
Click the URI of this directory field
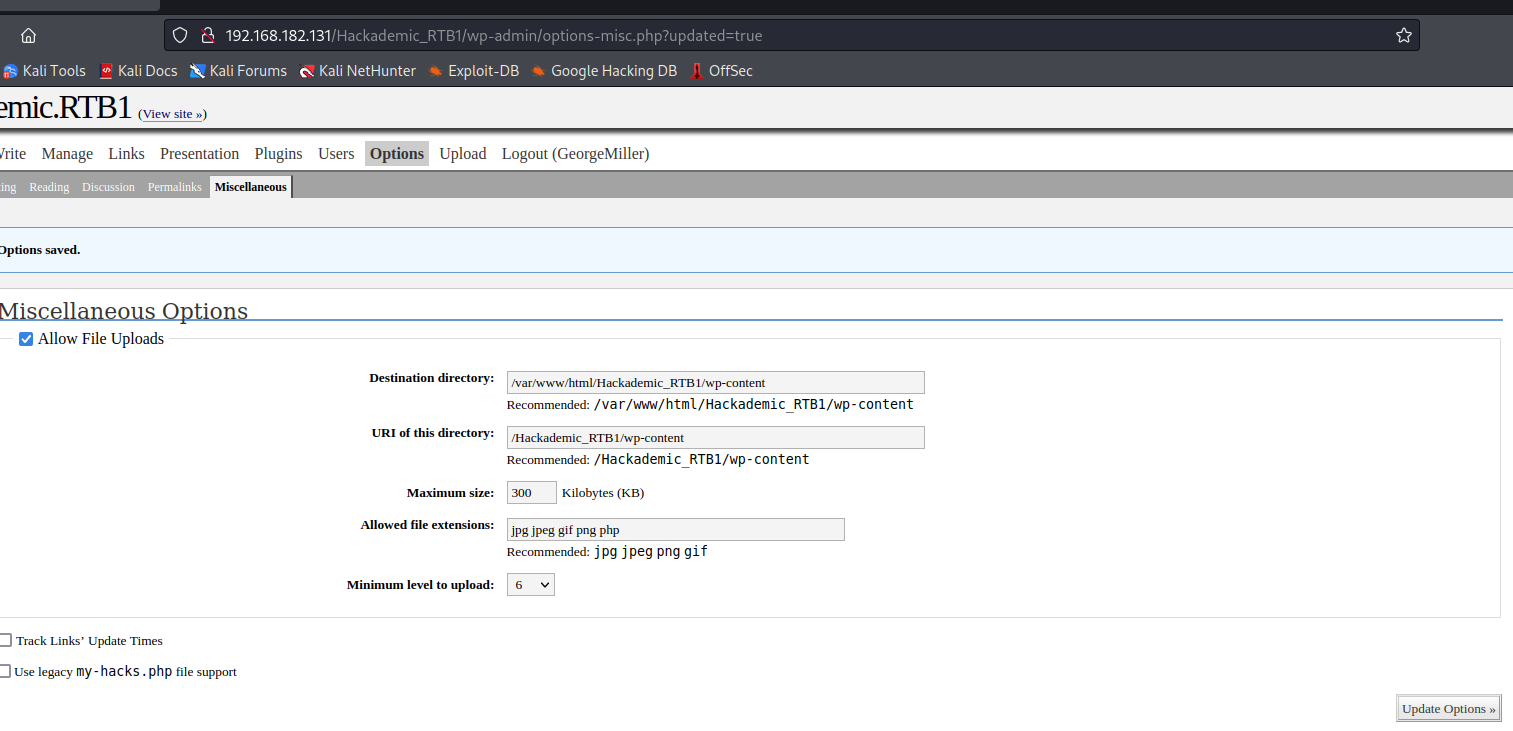click(716, 438)
